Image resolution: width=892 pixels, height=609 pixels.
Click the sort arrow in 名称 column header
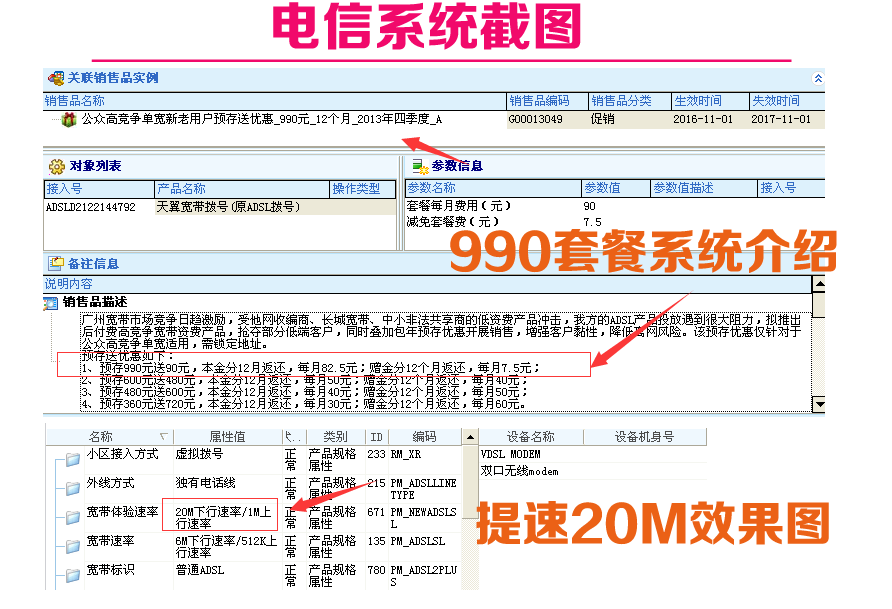tap(164, 436)
